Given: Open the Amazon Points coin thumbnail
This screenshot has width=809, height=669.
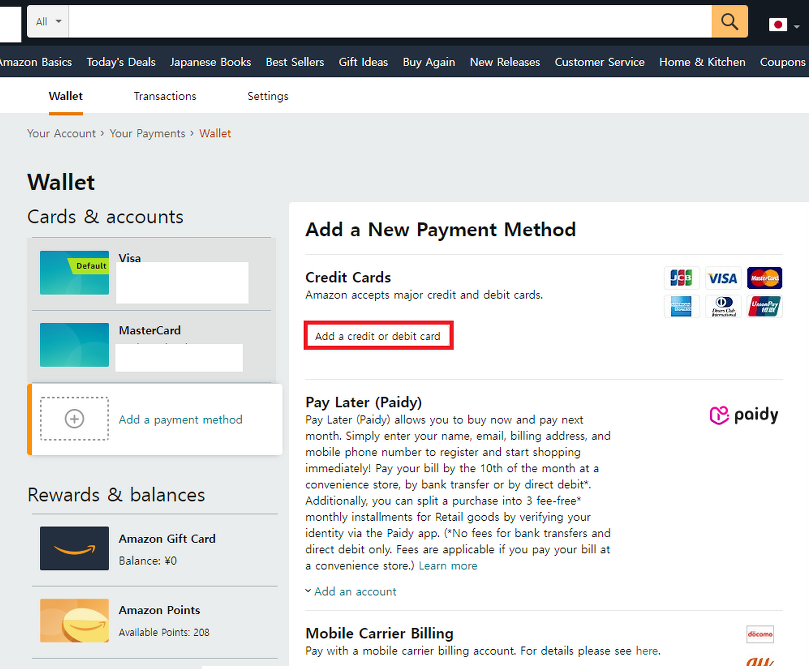Looking at the screenshot, I should click(74, 621).
